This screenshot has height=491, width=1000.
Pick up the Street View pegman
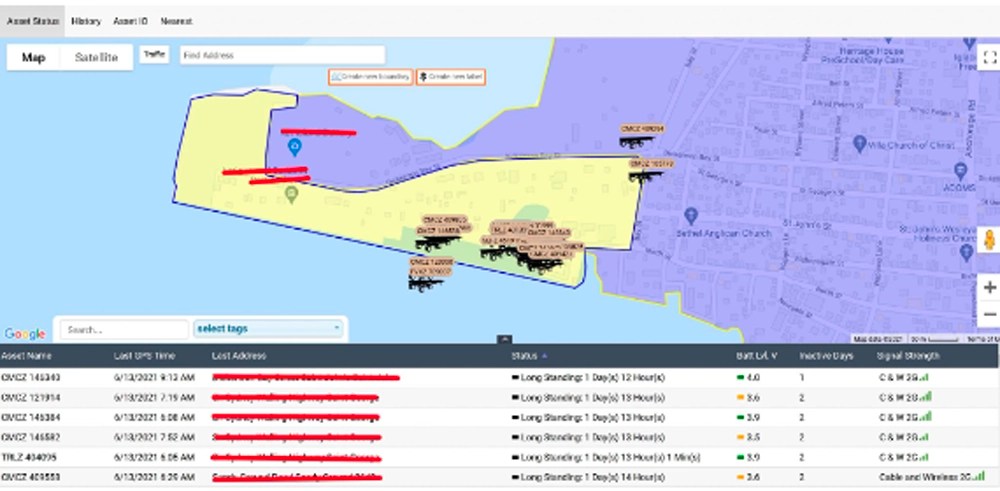(989, 240)
